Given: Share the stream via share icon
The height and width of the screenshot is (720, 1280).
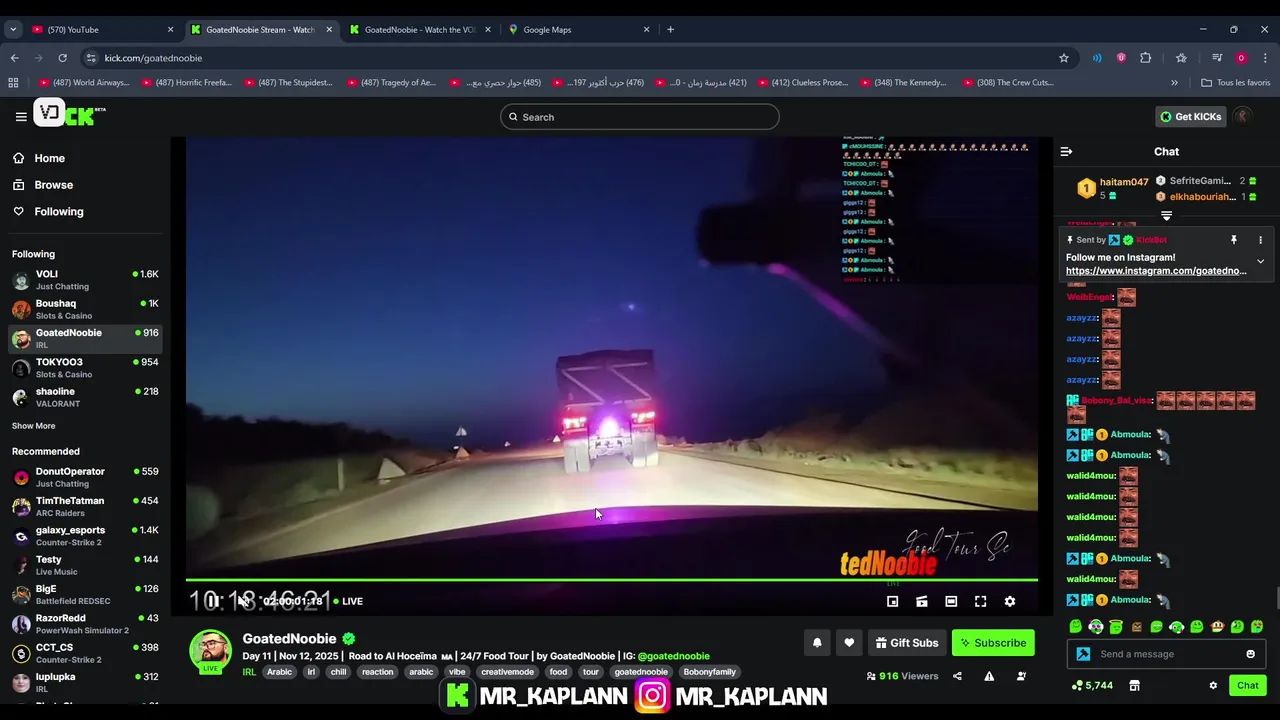Looking at the screenshot, I should 957,676.
